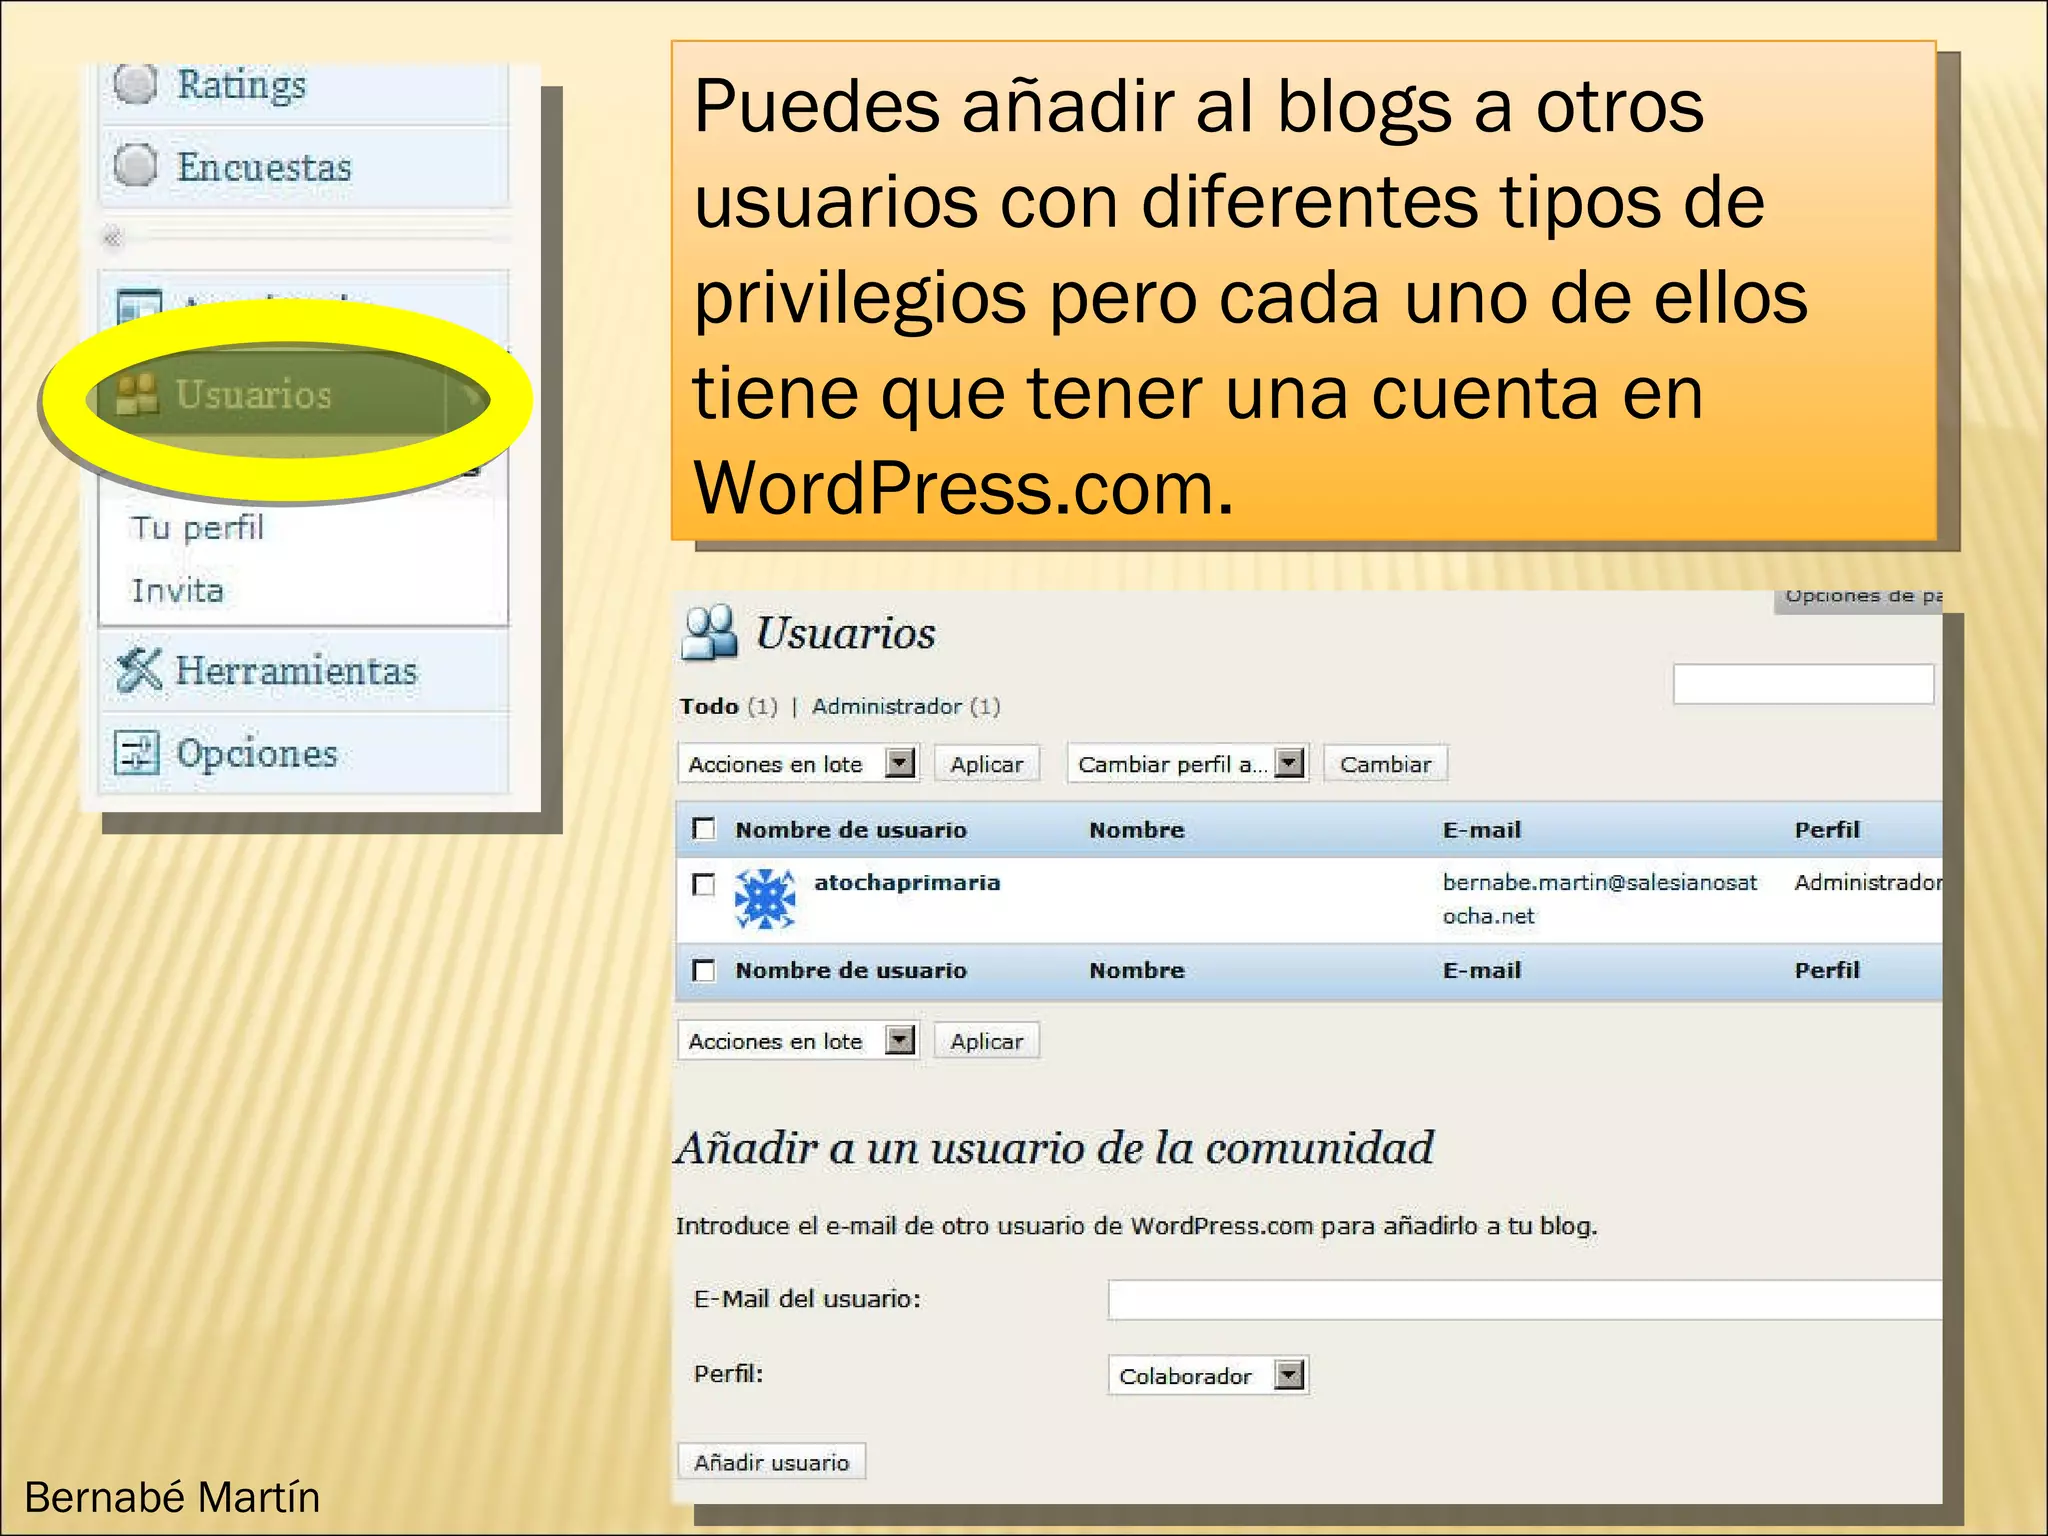The width and height of the screenshot is (2048, 1536).
Task: Click bottom Aplicar button
Action: point(987,1041)
